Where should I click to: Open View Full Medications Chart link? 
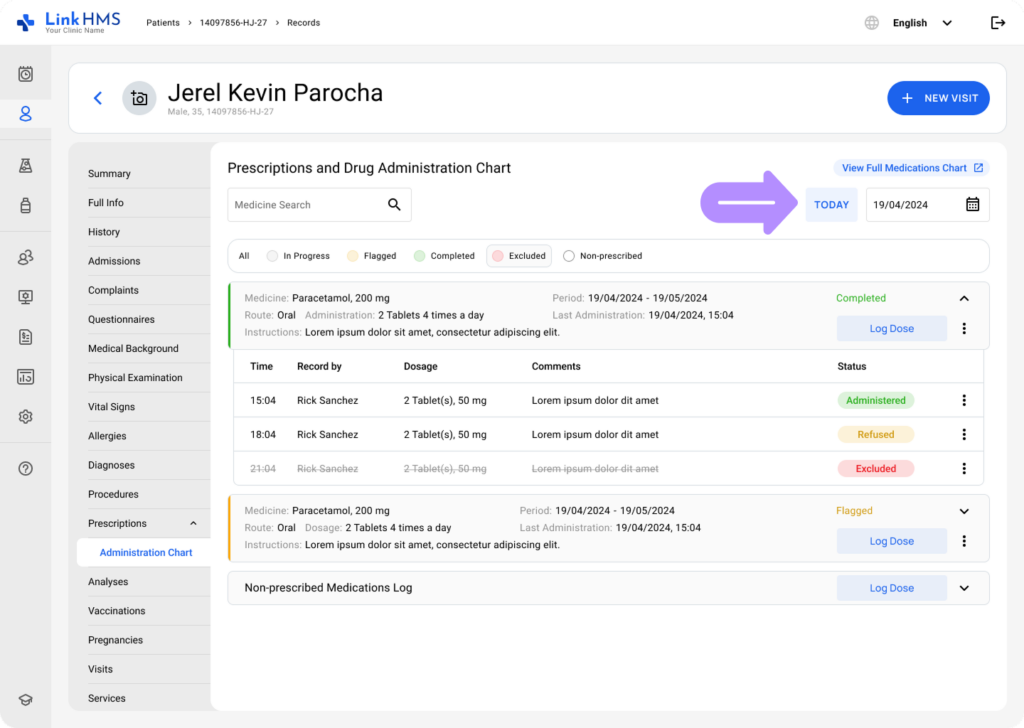[911, 168]
